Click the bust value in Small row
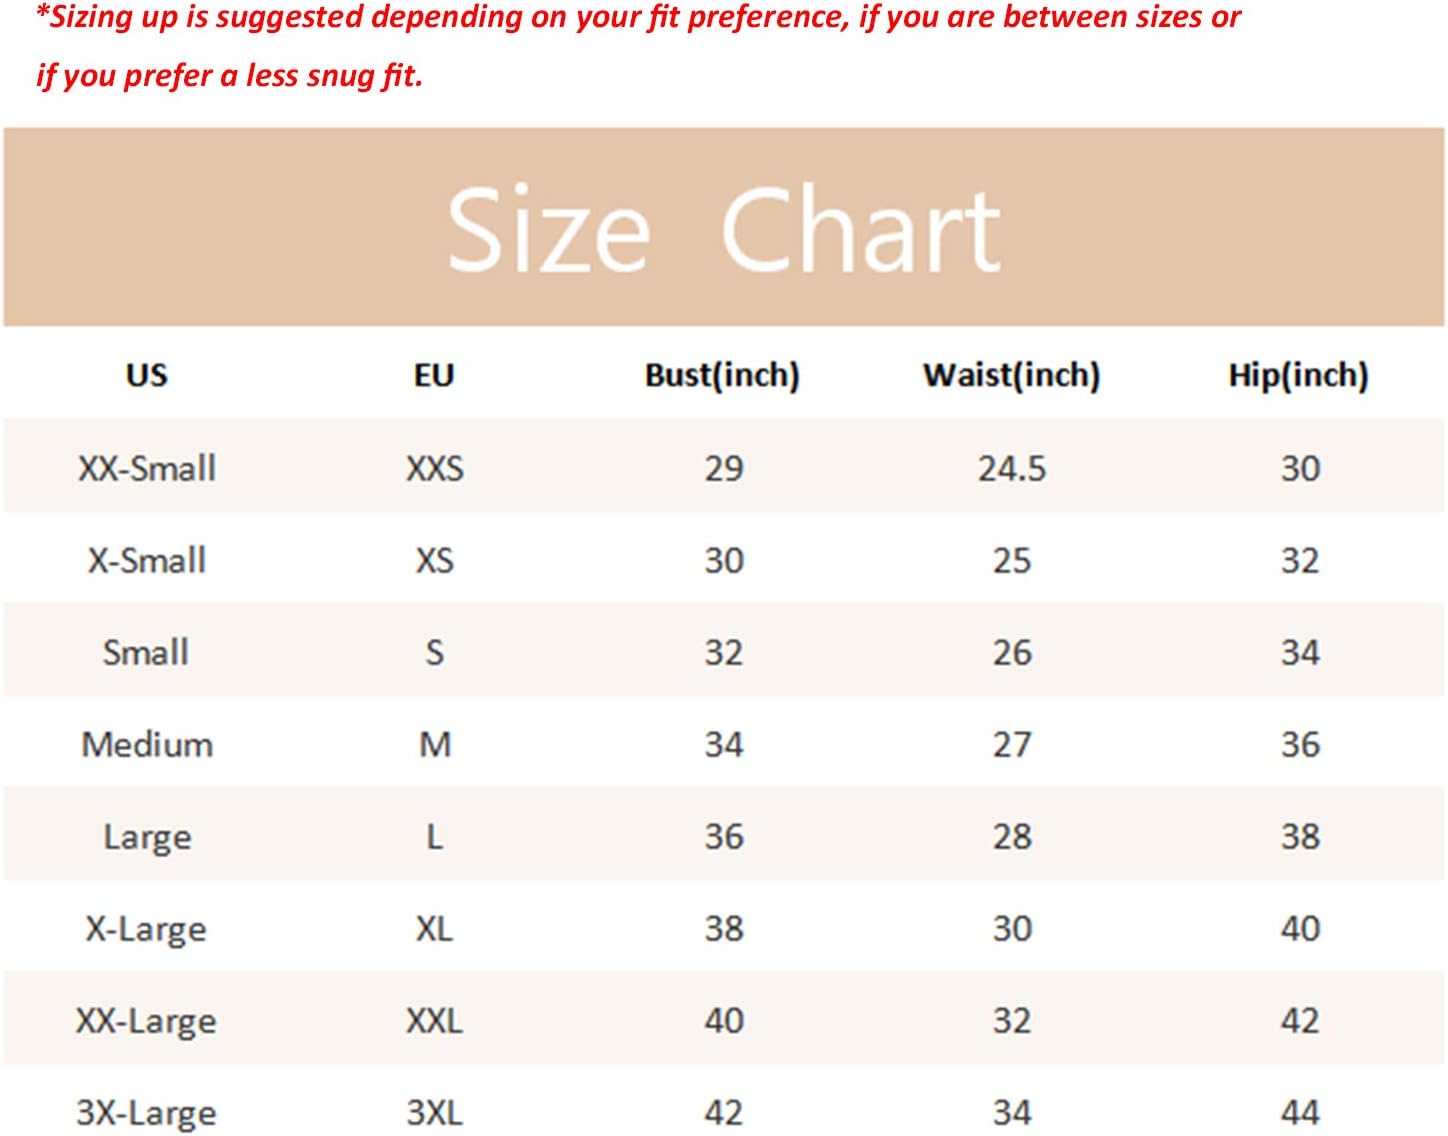The width and height of the screenshot is (1448, 1136). click(x=723, y=653)
